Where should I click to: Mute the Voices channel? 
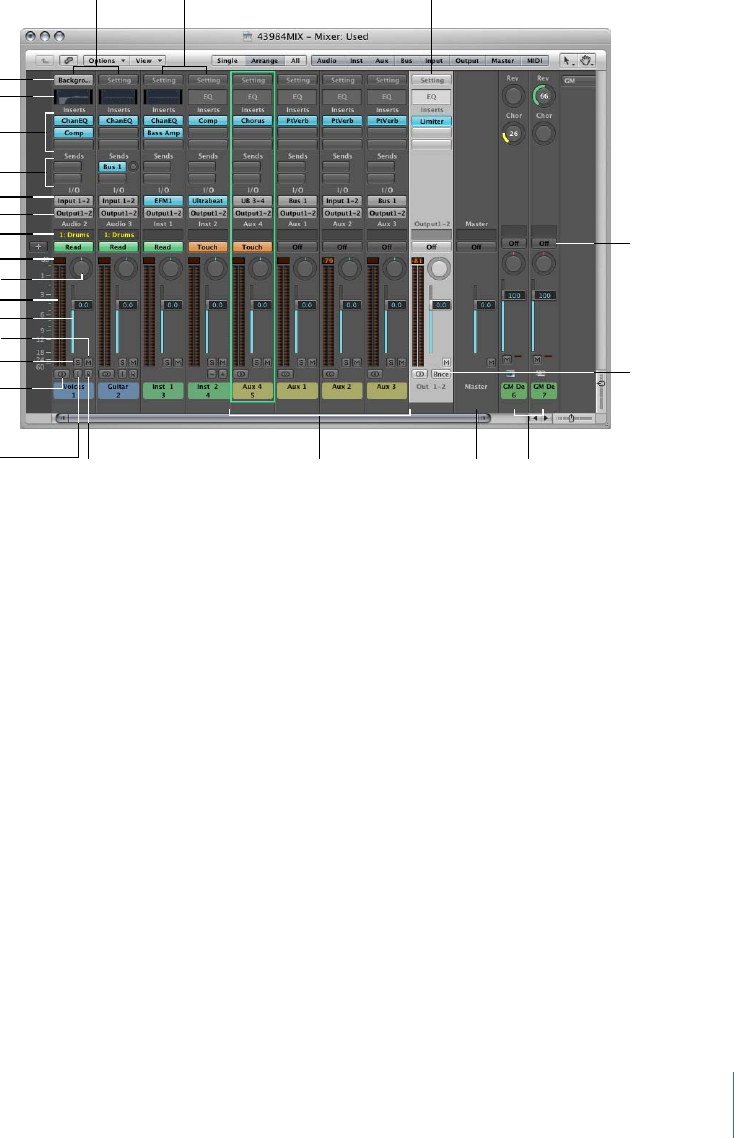point(89,362)
